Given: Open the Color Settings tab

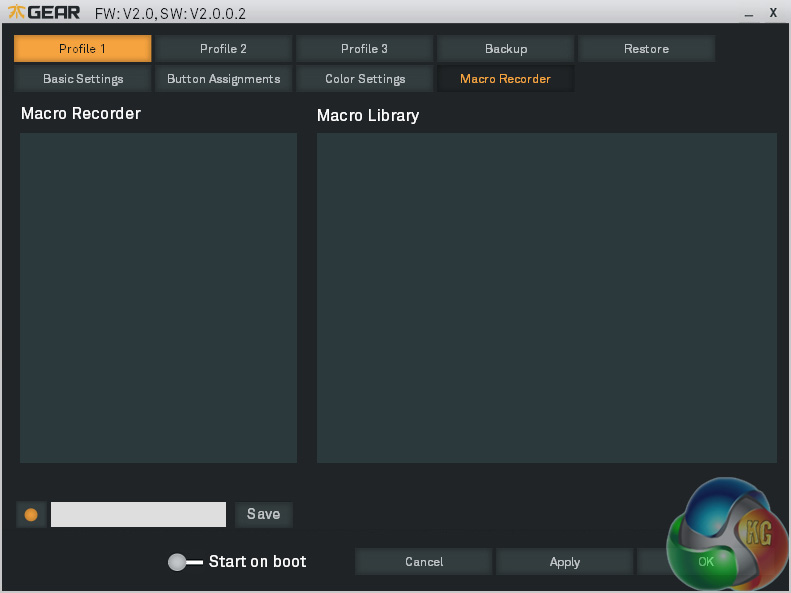Looking at the screenshot, I should pos(364,79).
